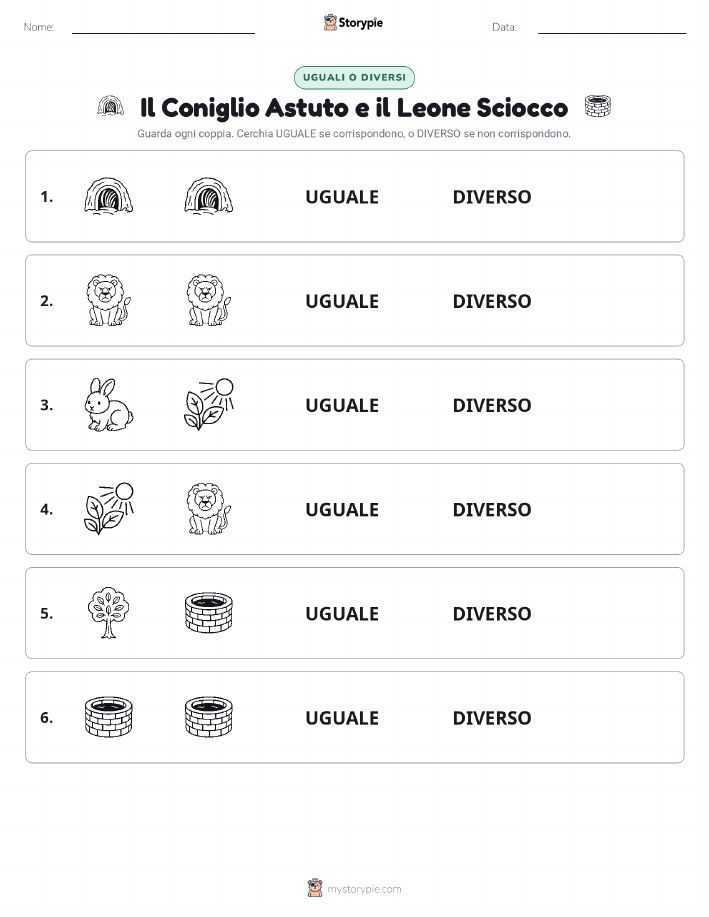Select DIVERSO for row 5
Screen dimensions: 709x917
(492, 613)
